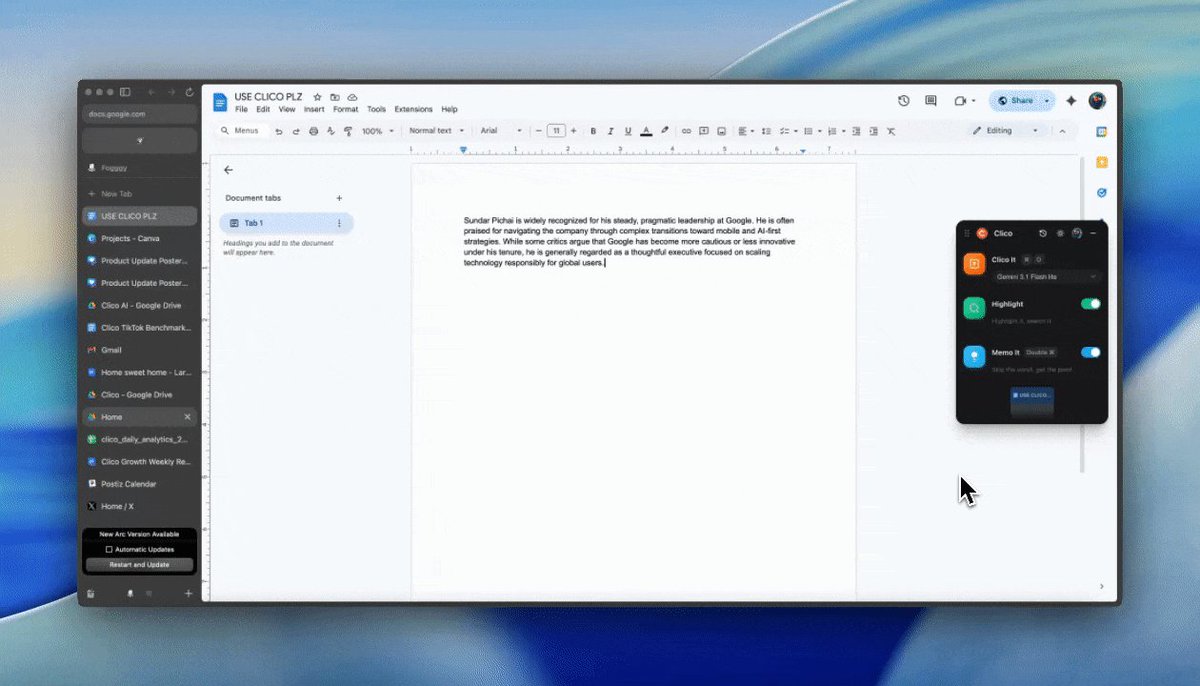
Task: Click the Menus search box in Docs toolbar
Action: (x=242, y=131)
